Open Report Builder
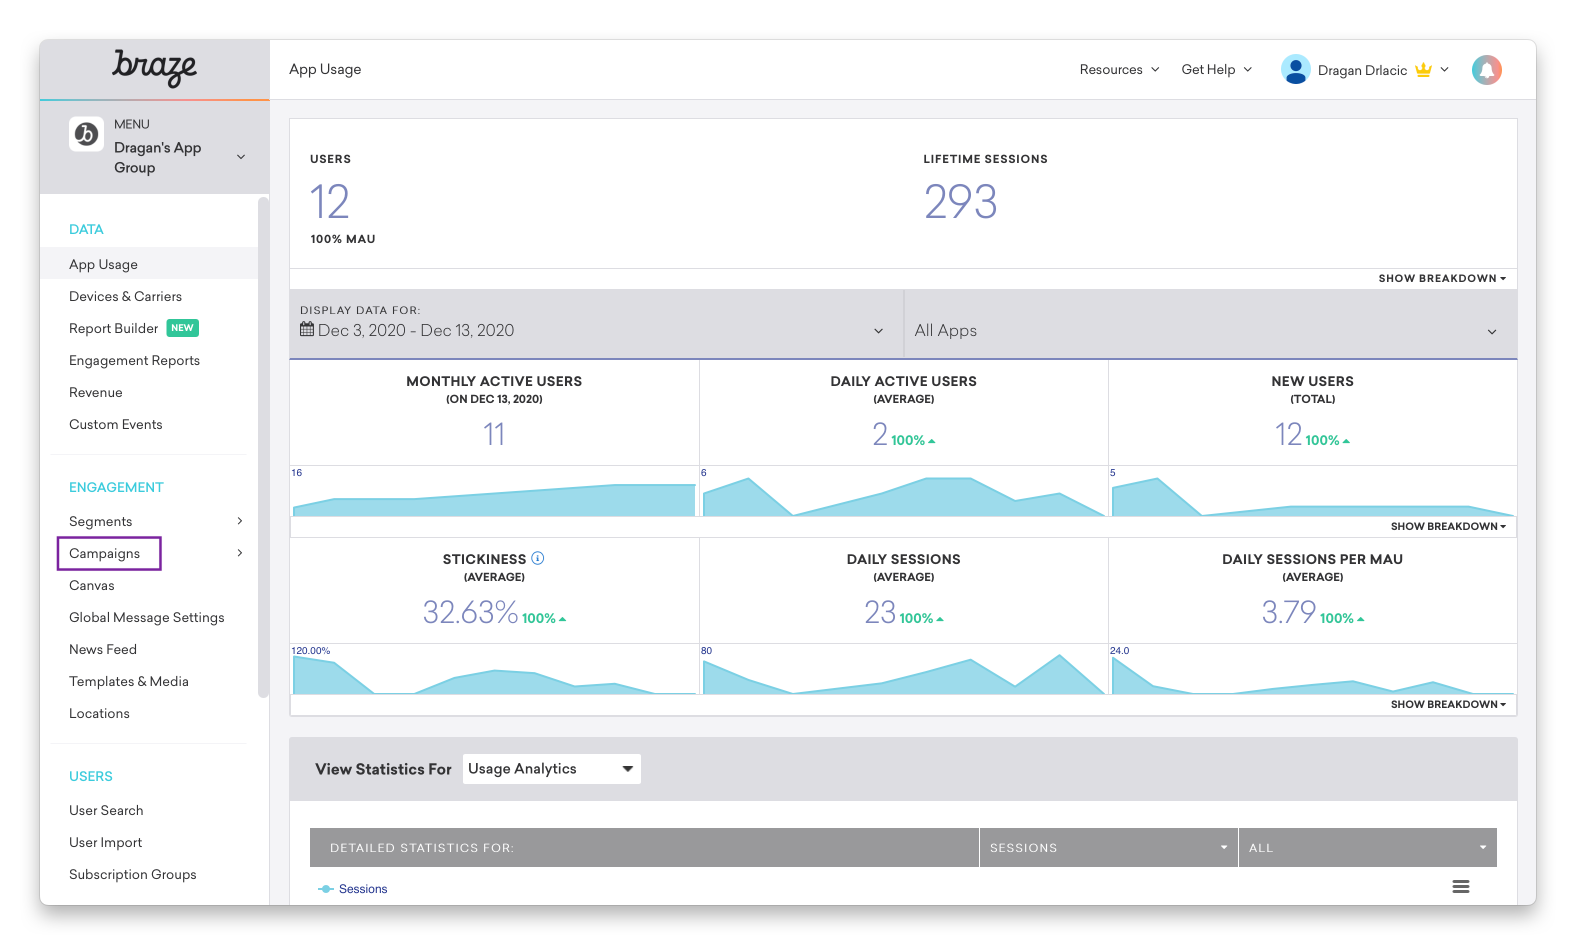The width and height of the screenshot is (1577, 945). tap(113, 328)
